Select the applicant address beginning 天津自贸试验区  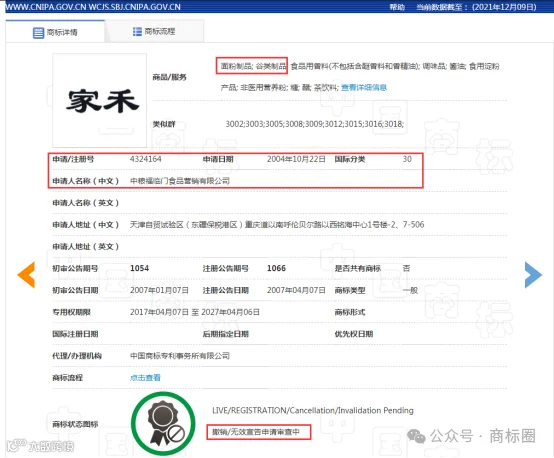point(277,224)
